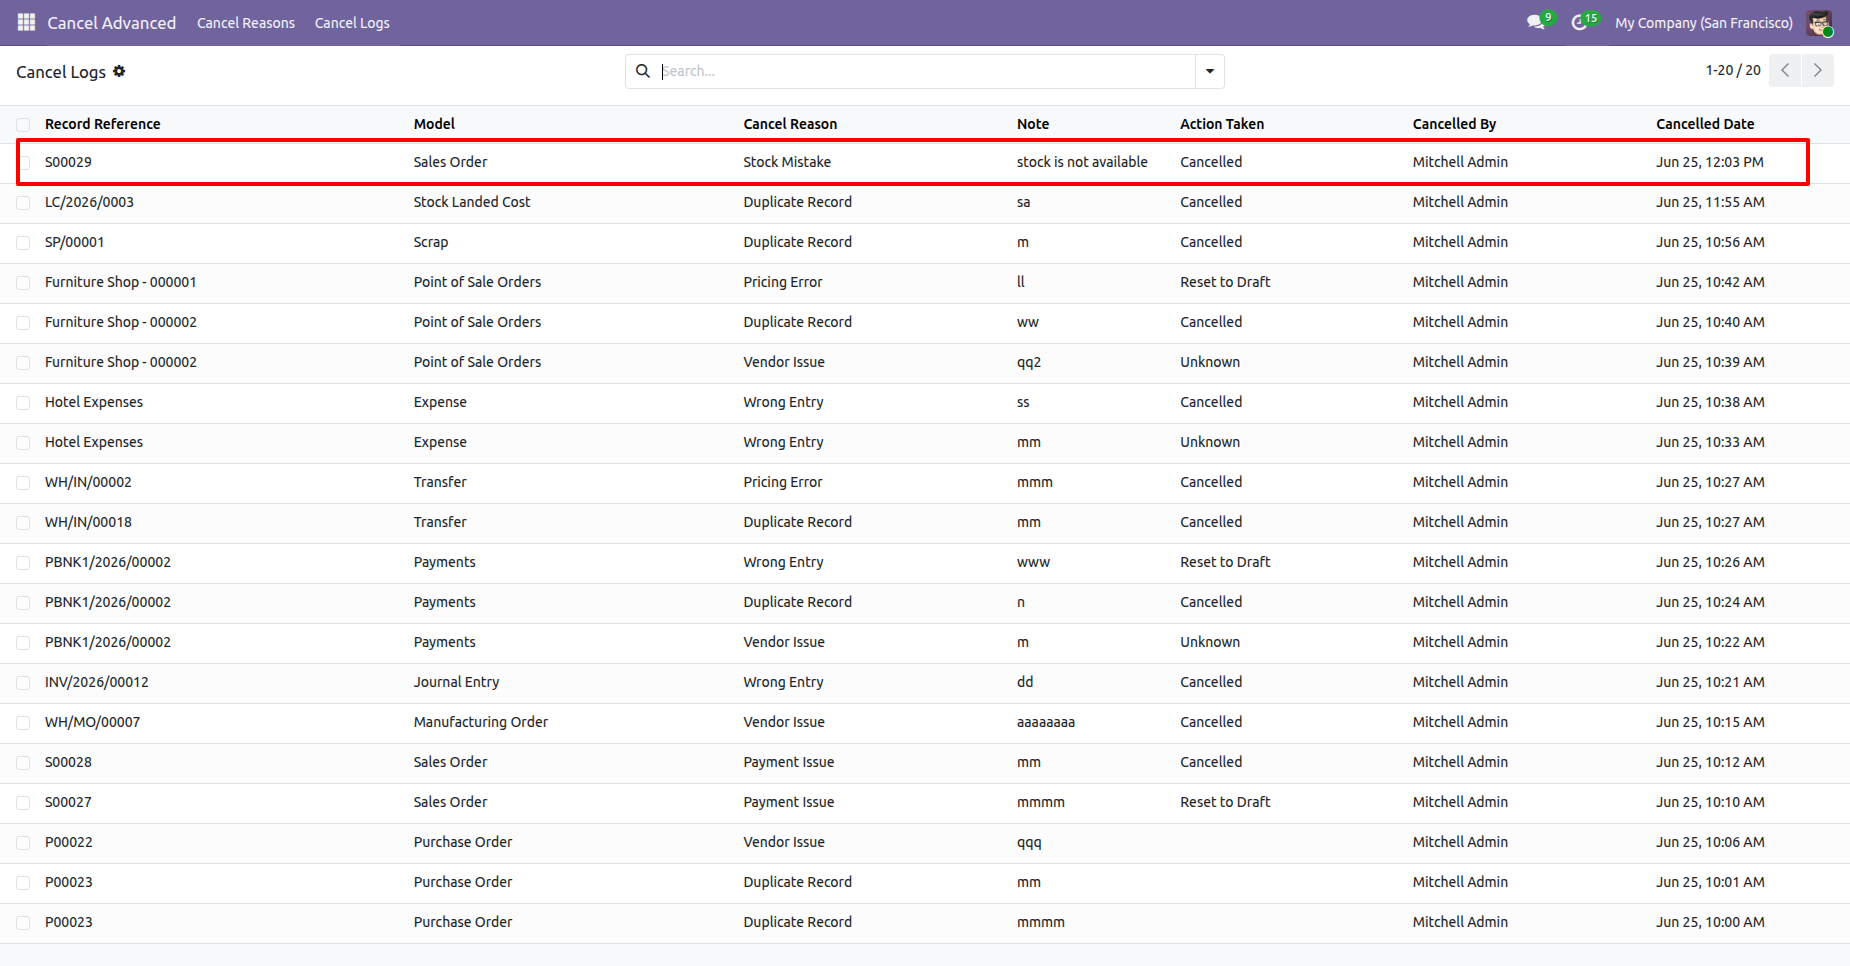Click Reset to Draft in S00027 row
1850x966 pixels.
point(1225,802)
